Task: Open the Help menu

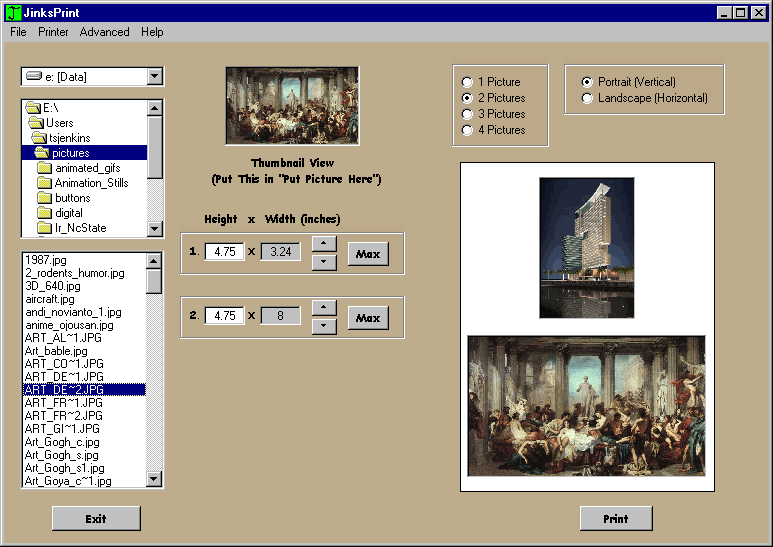Action: point(152,32)
